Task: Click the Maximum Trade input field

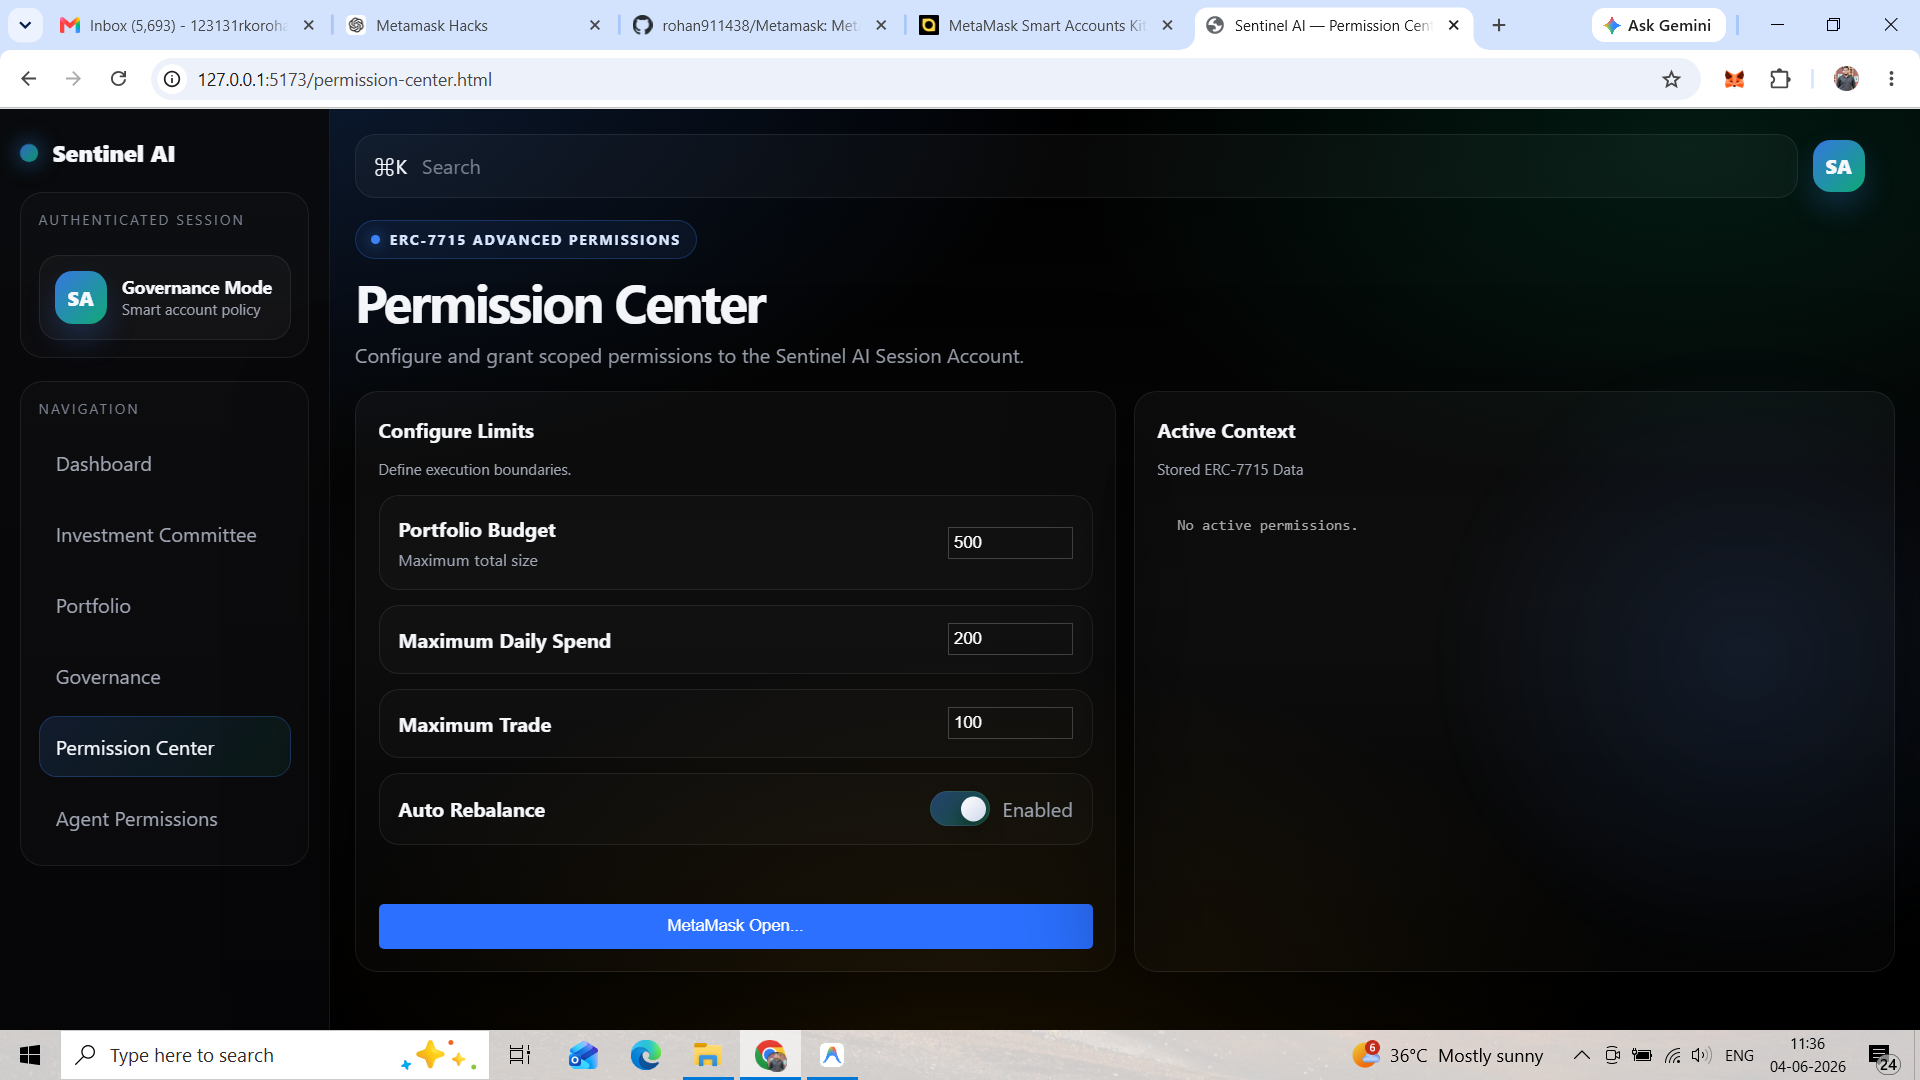Action: (1009, 723)
